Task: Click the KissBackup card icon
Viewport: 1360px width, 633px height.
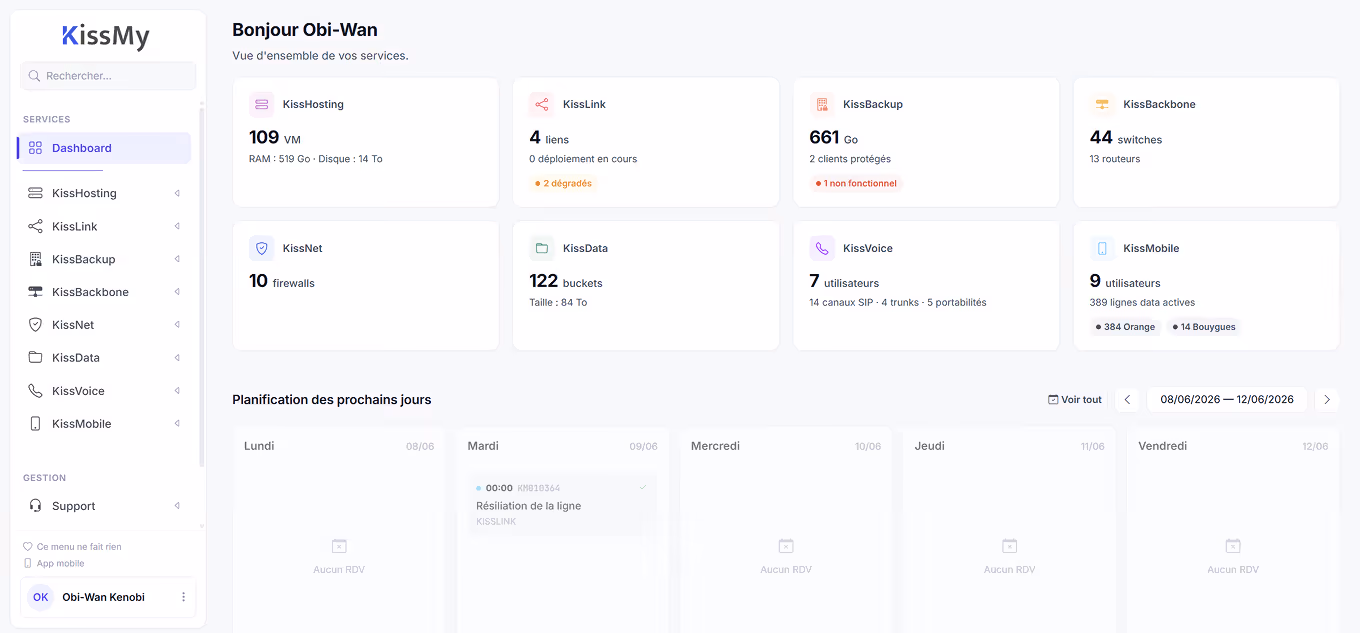Action: pos(822,104)
